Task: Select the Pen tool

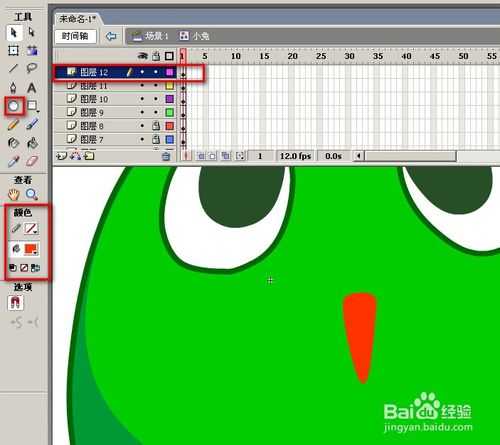Action: pyautogui.click(x=13, y=88)
